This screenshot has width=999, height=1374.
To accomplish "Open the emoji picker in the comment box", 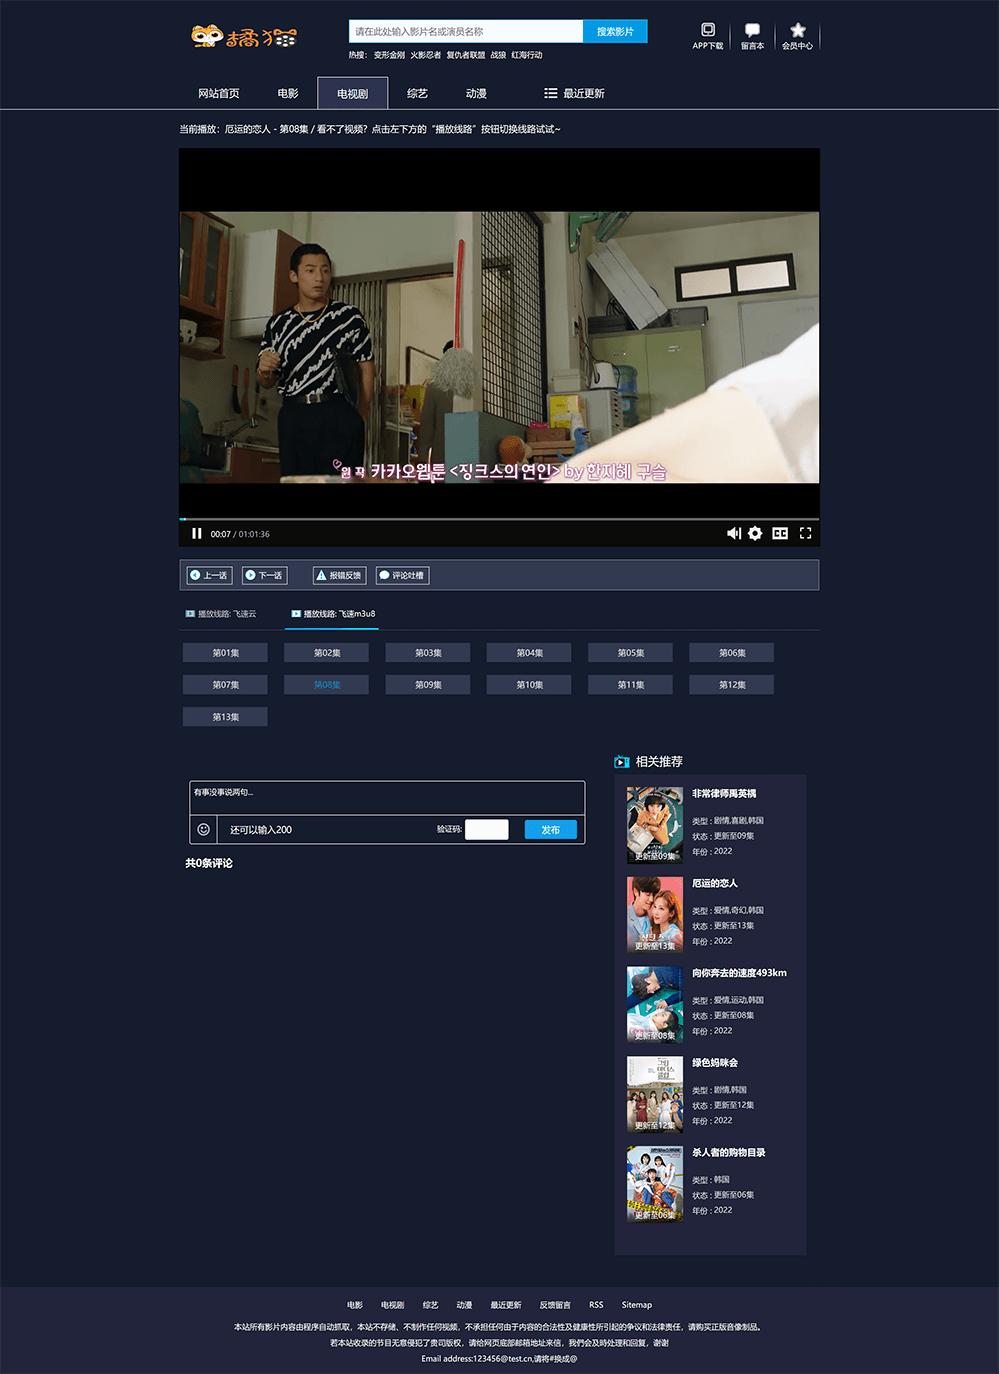I will 203,829.
